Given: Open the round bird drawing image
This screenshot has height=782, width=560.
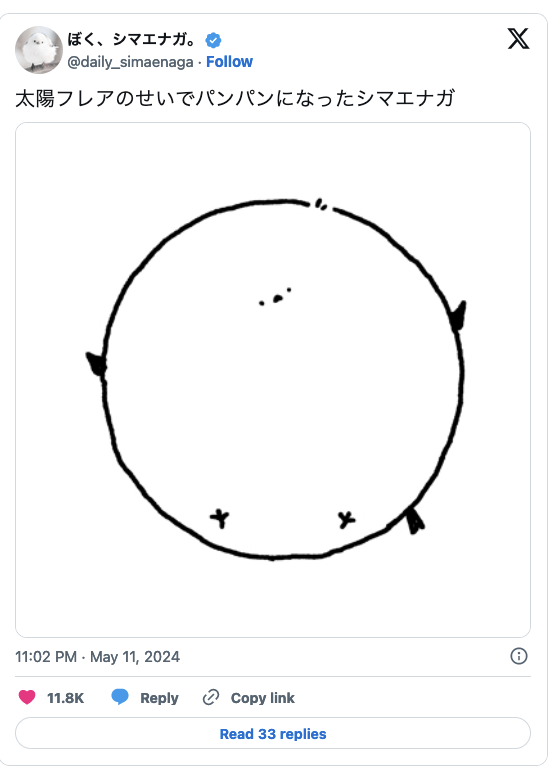Looking at the screenshot, I should click(x=273, y=380).
